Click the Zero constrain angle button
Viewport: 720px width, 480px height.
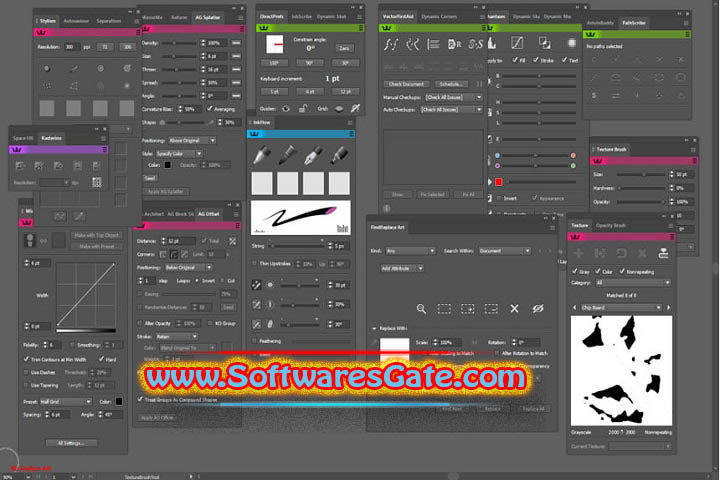coord(344,48)
